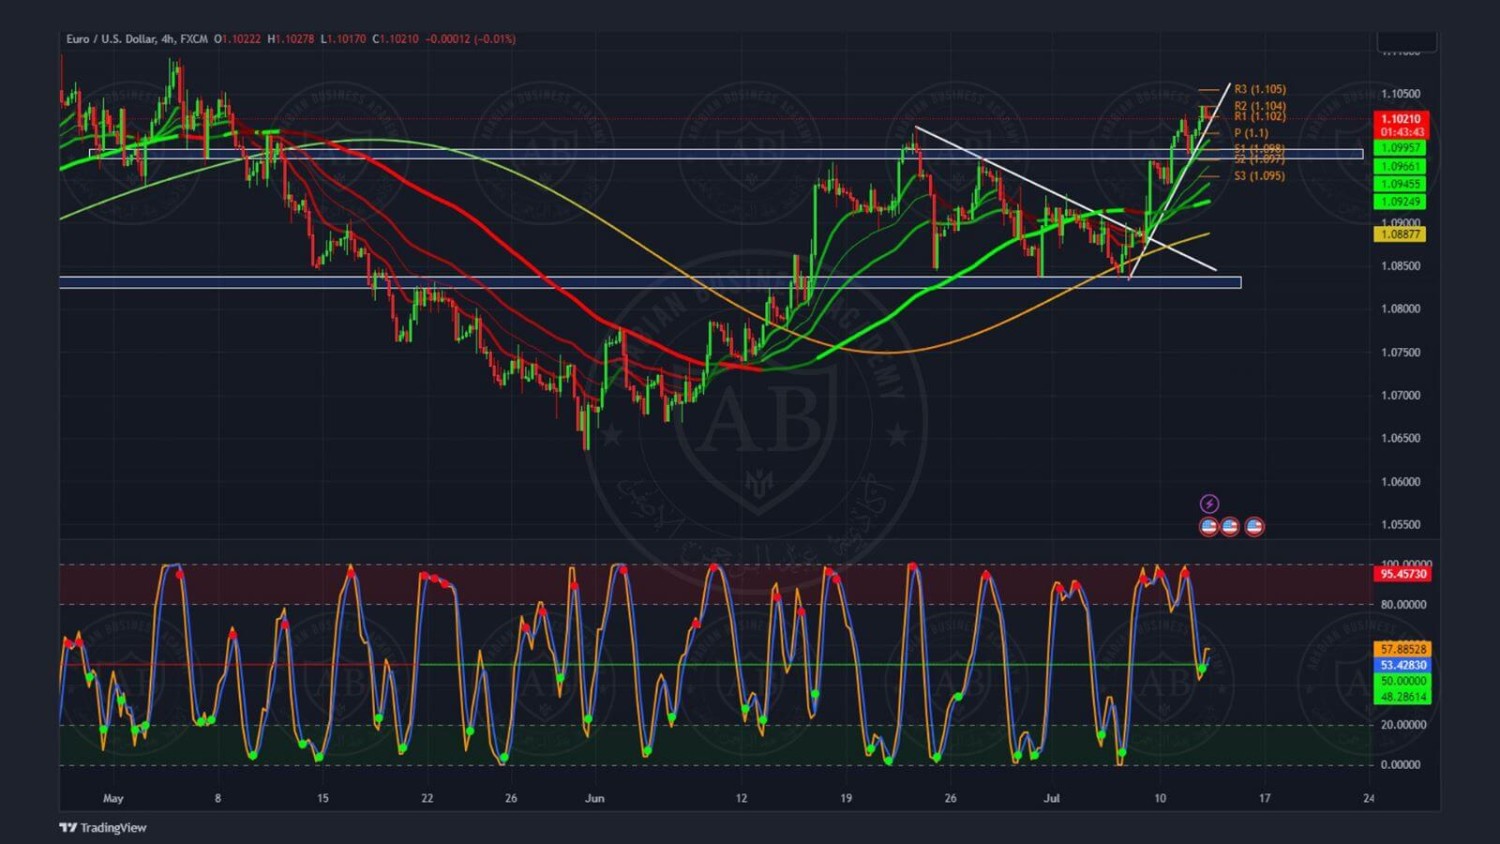Click the blue stochastic tag 53.42830
Image resolution: width=1500 pixels, height=844 pixels.
click(1404, 665)
